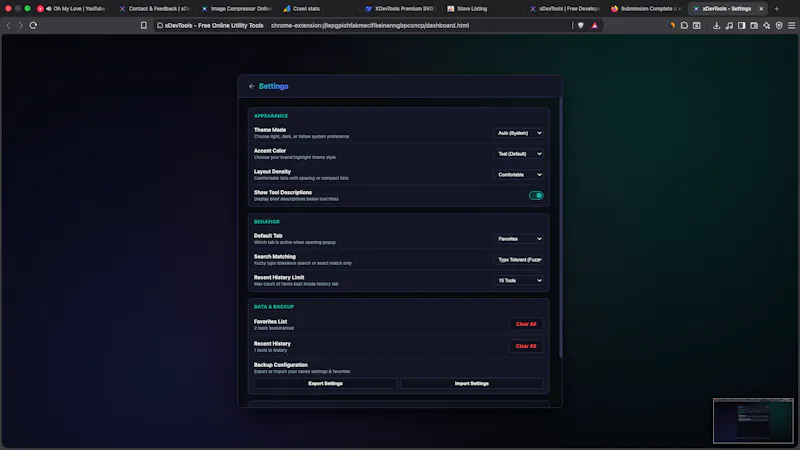Screen dimensions: 800x450
Task: Click the DATA & BACKUP section heading
Action: (274, 307)
